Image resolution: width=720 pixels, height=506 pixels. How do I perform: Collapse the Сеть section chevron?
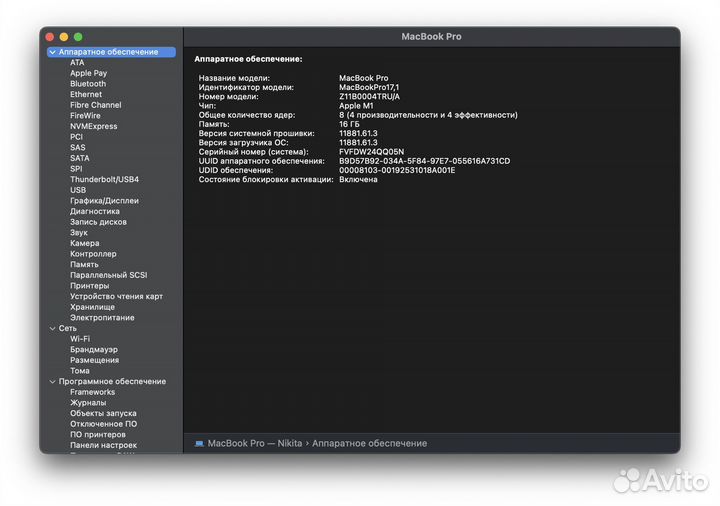tap(52, 329)
